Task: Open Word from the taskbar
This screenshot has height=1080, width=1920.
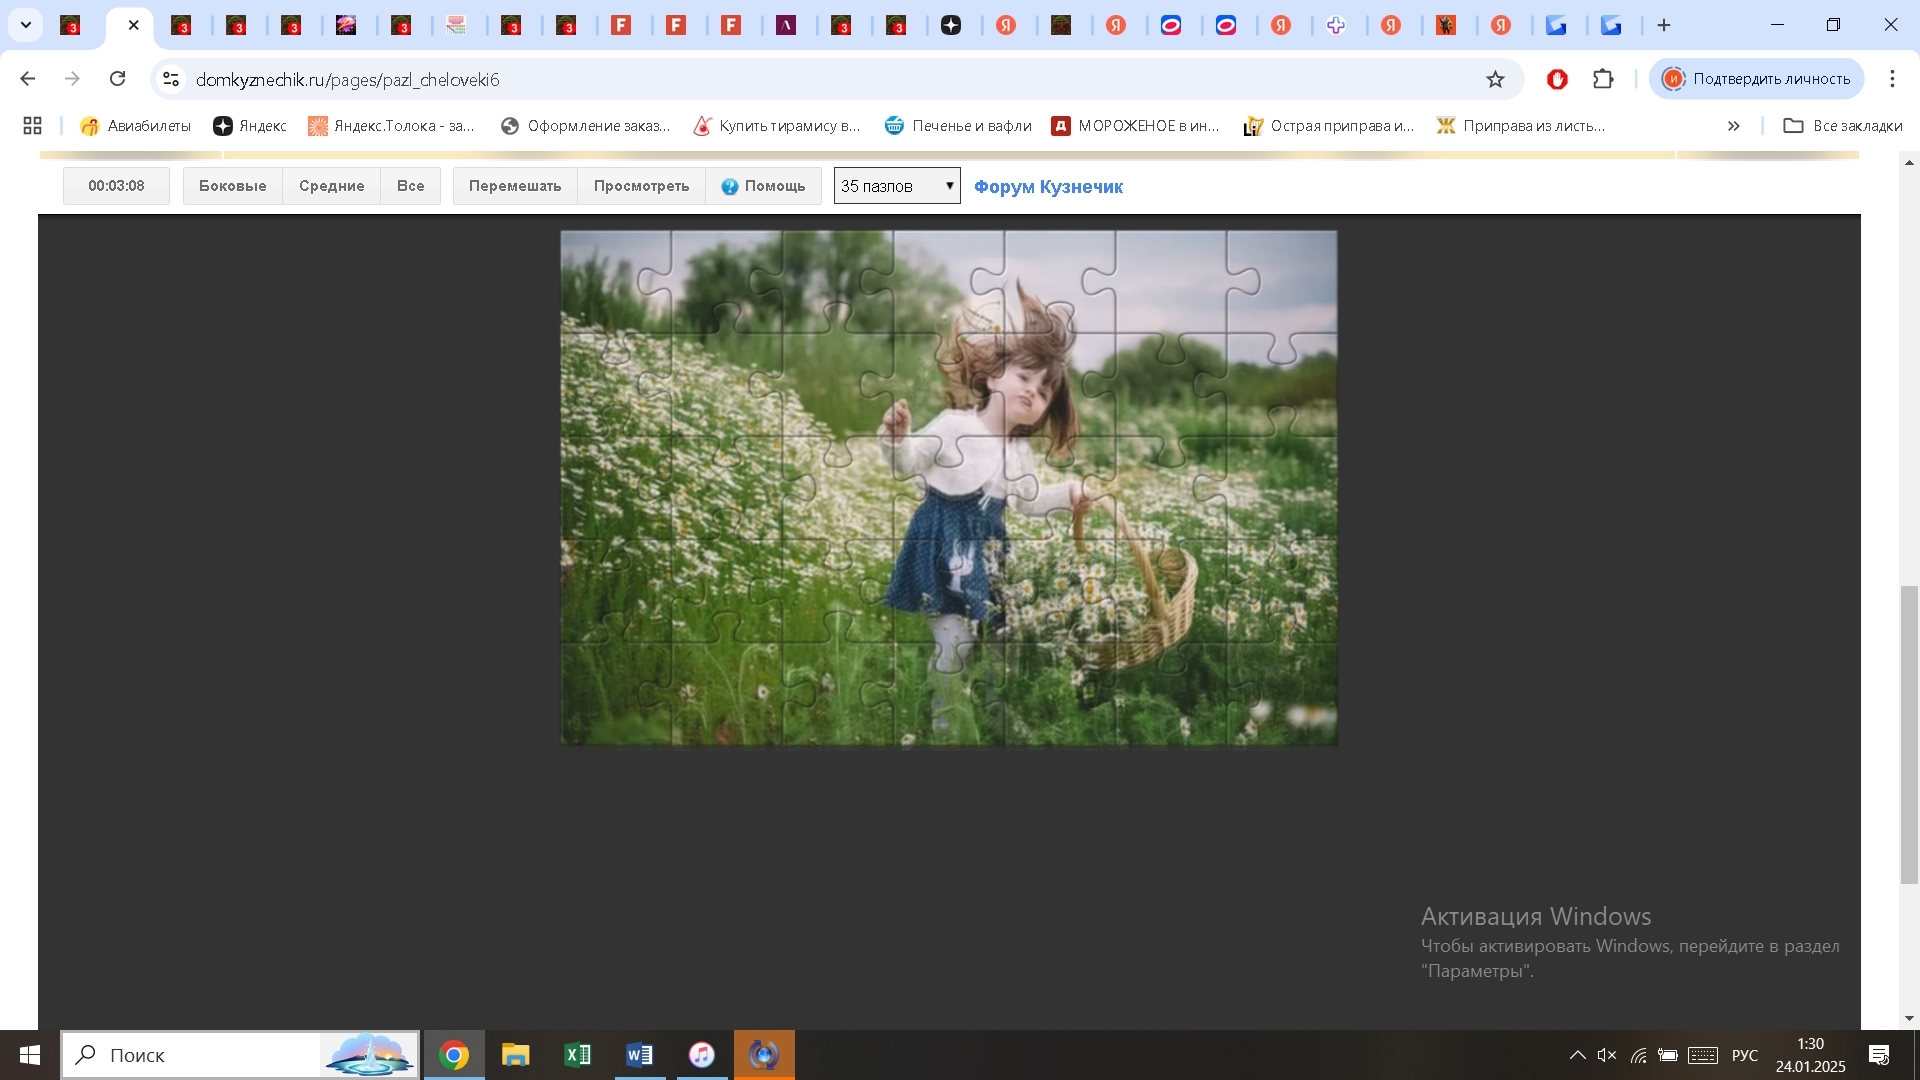Action: tap(640, 1055)
